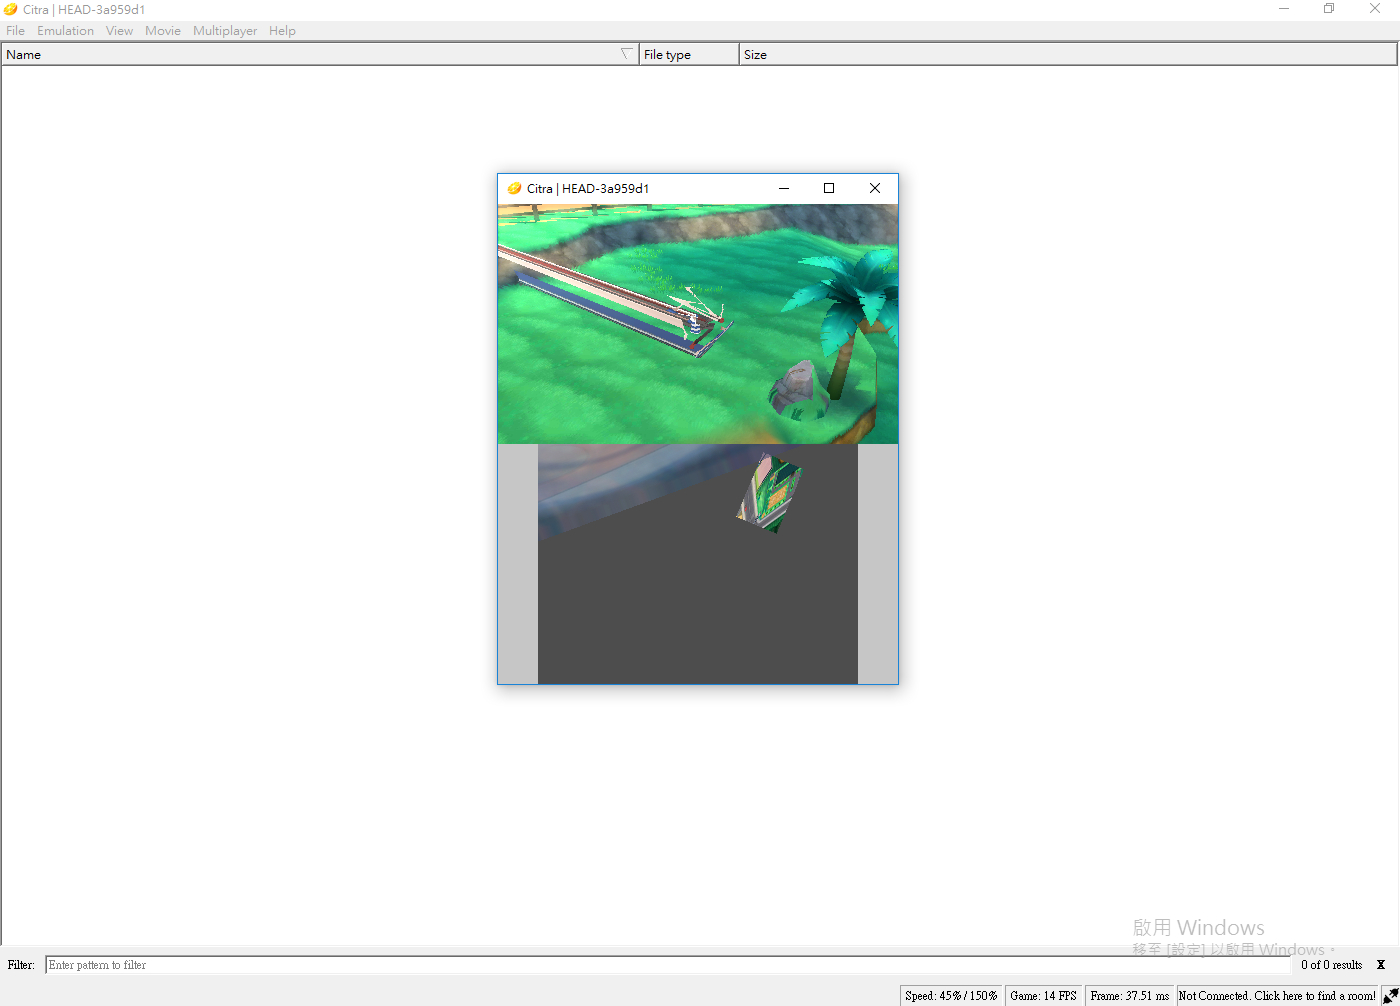Screen dimensions: 1400x1006
Task: Close the main Citra window
Action: pos(1375,9)
